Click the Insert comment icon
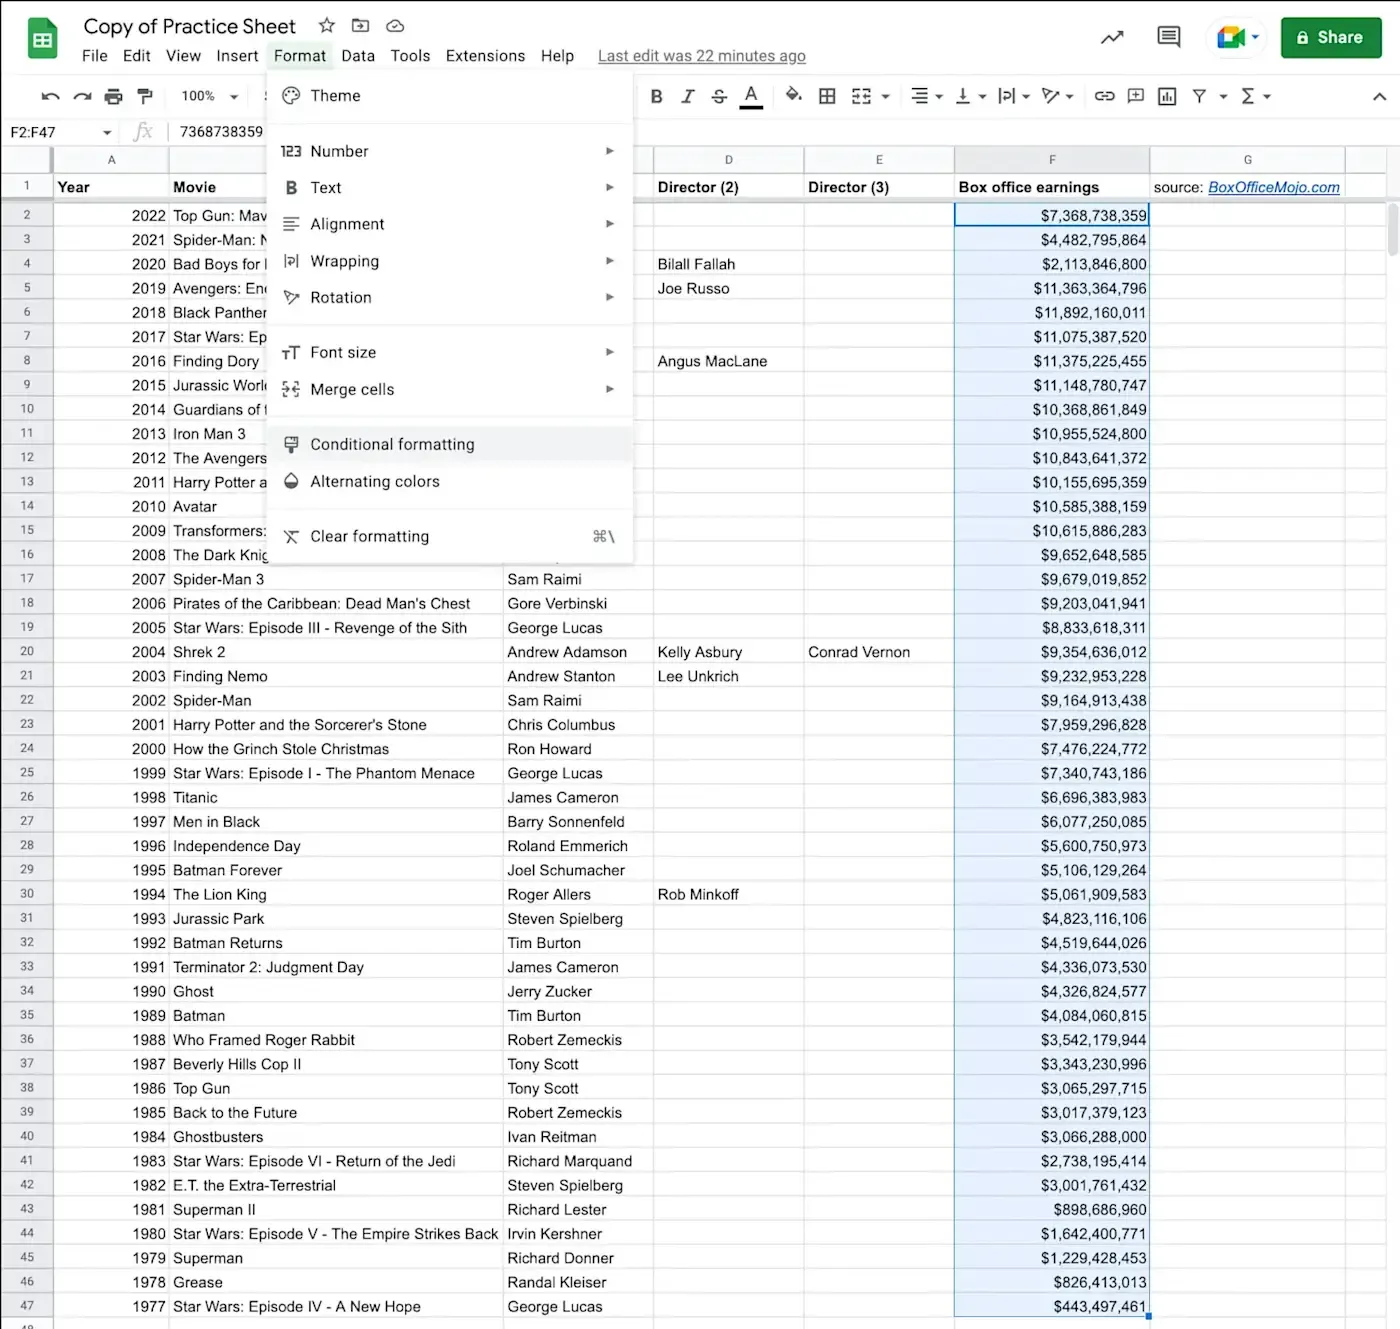The height and width of the screenshot is (1329, 1400). tap(1135, 96)
